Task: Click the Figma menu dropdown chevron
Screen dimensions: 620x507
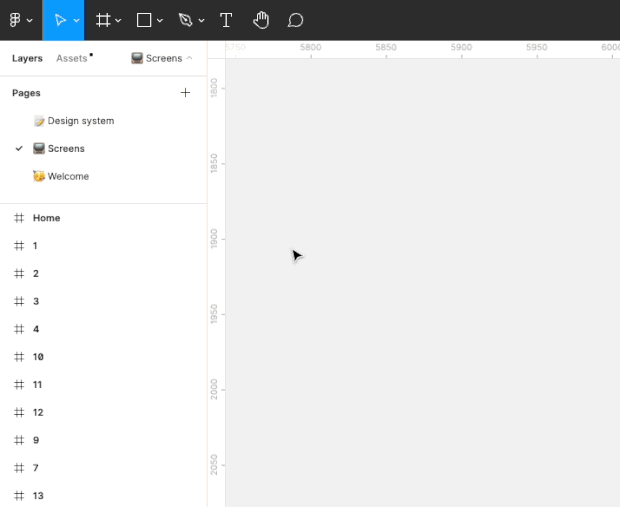Action: (x=30, y=21)
